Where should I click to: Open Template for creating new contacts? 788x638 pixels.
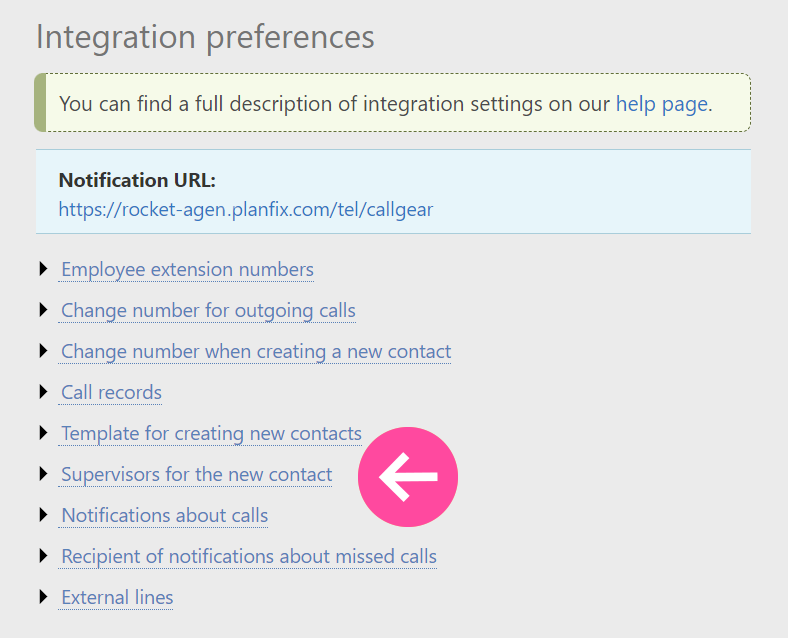coord(212,434)
